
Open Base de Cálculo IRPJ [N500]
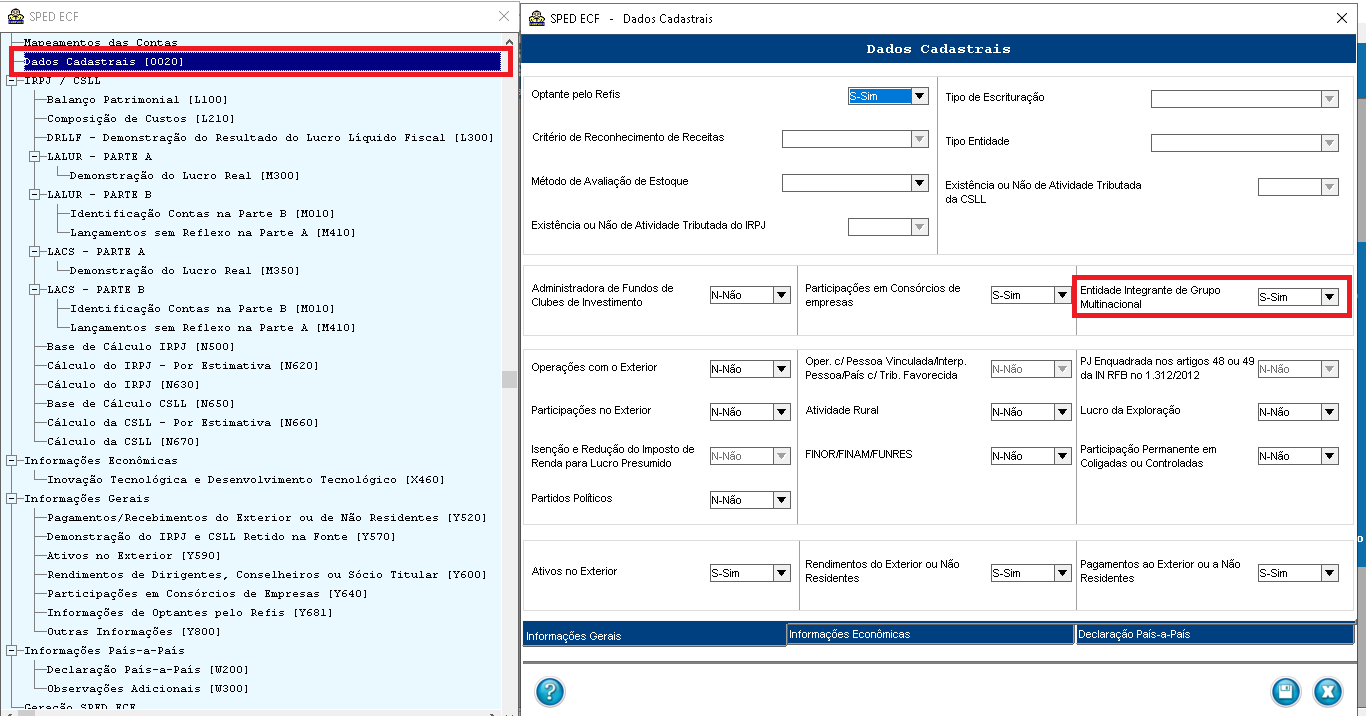click(141, 347)
